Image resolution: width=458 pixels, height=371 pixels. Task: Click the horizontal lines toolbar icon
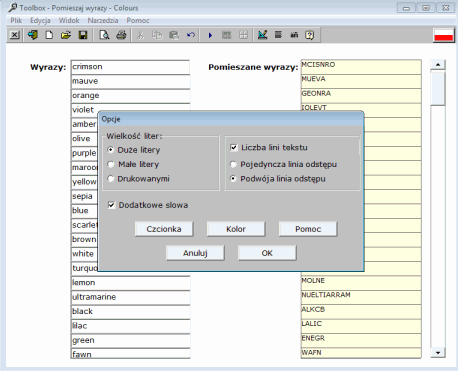(278, 35)
